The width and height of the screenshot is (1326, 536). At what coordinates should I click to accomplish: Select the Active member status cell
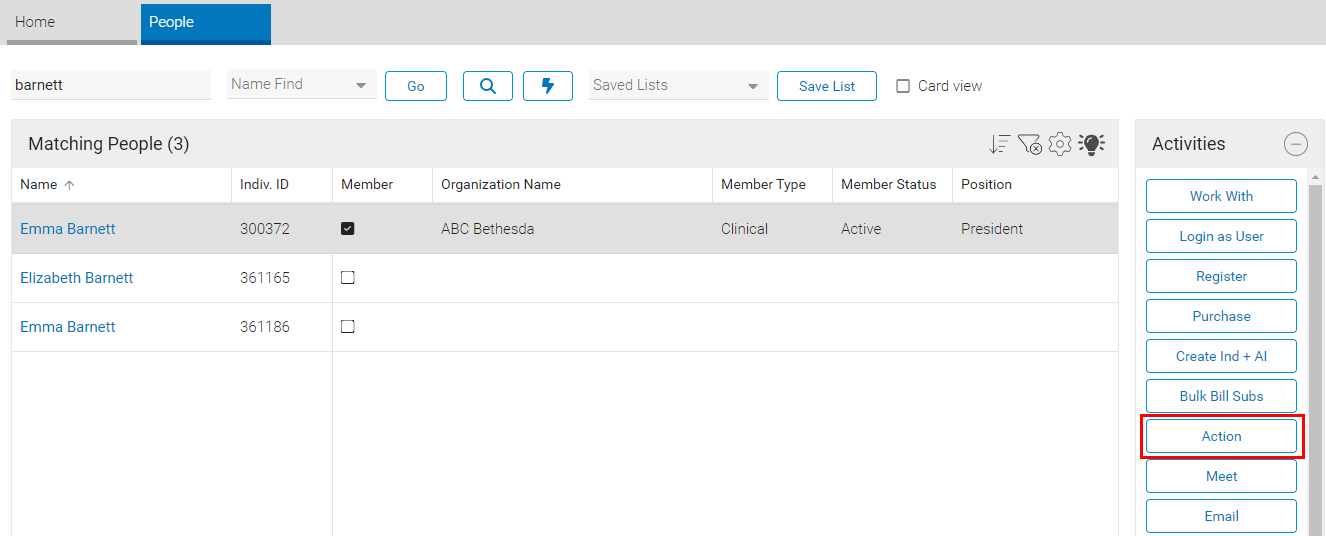coord(892,229)
